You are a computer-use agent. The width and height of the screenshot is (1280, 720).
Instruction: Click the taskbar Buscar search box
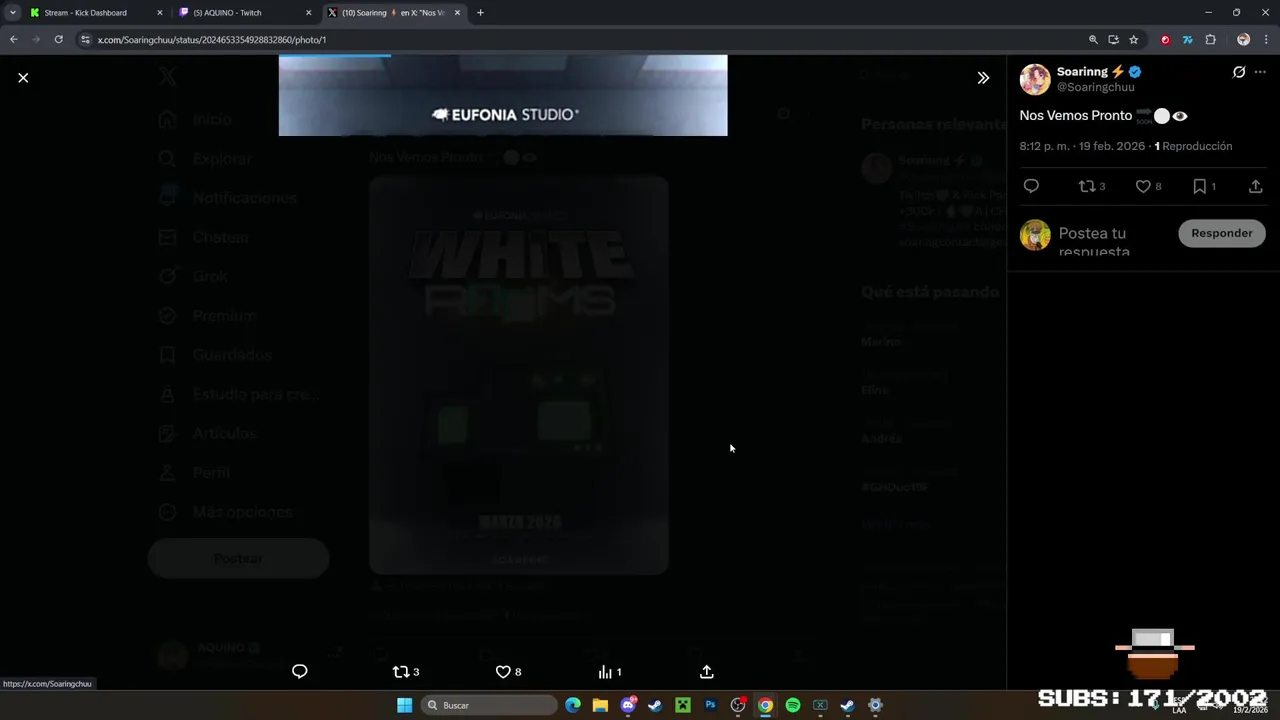pyautogui.click(x=489, y=705)
